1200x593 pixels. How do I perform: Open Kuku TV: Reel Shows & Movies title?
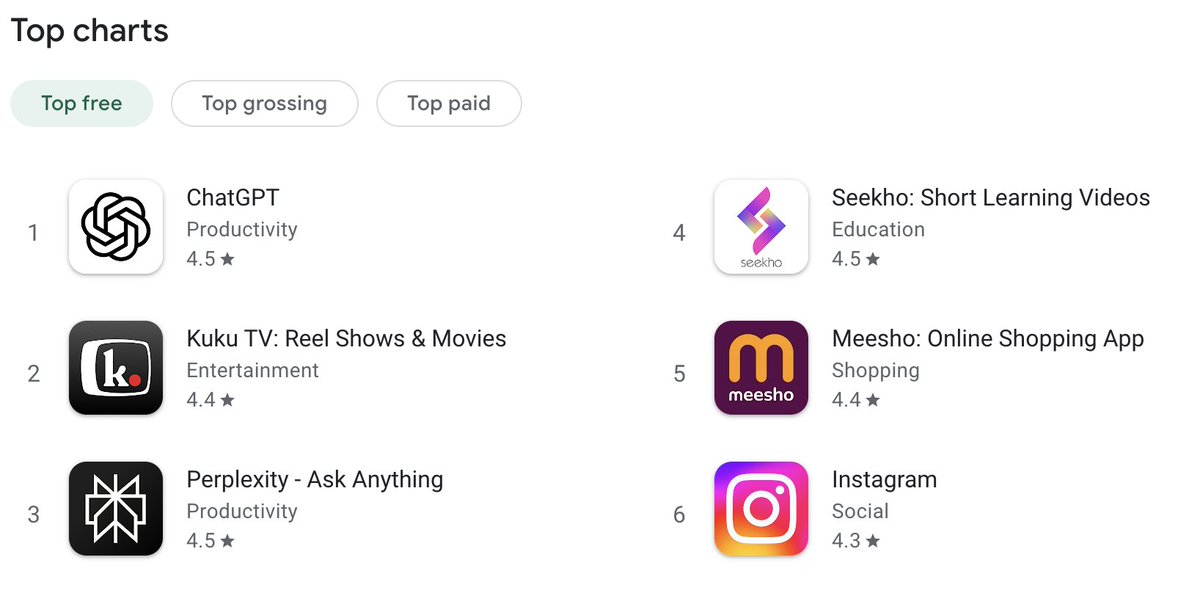click(346, 339)
